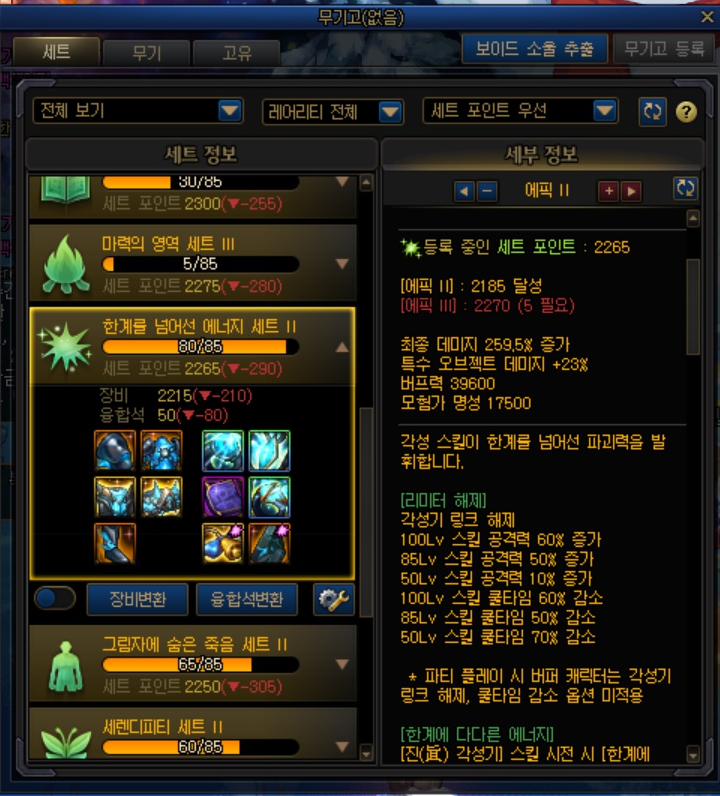
Task: Increase epic tier with plus button
Action: (x=609, y=191)
